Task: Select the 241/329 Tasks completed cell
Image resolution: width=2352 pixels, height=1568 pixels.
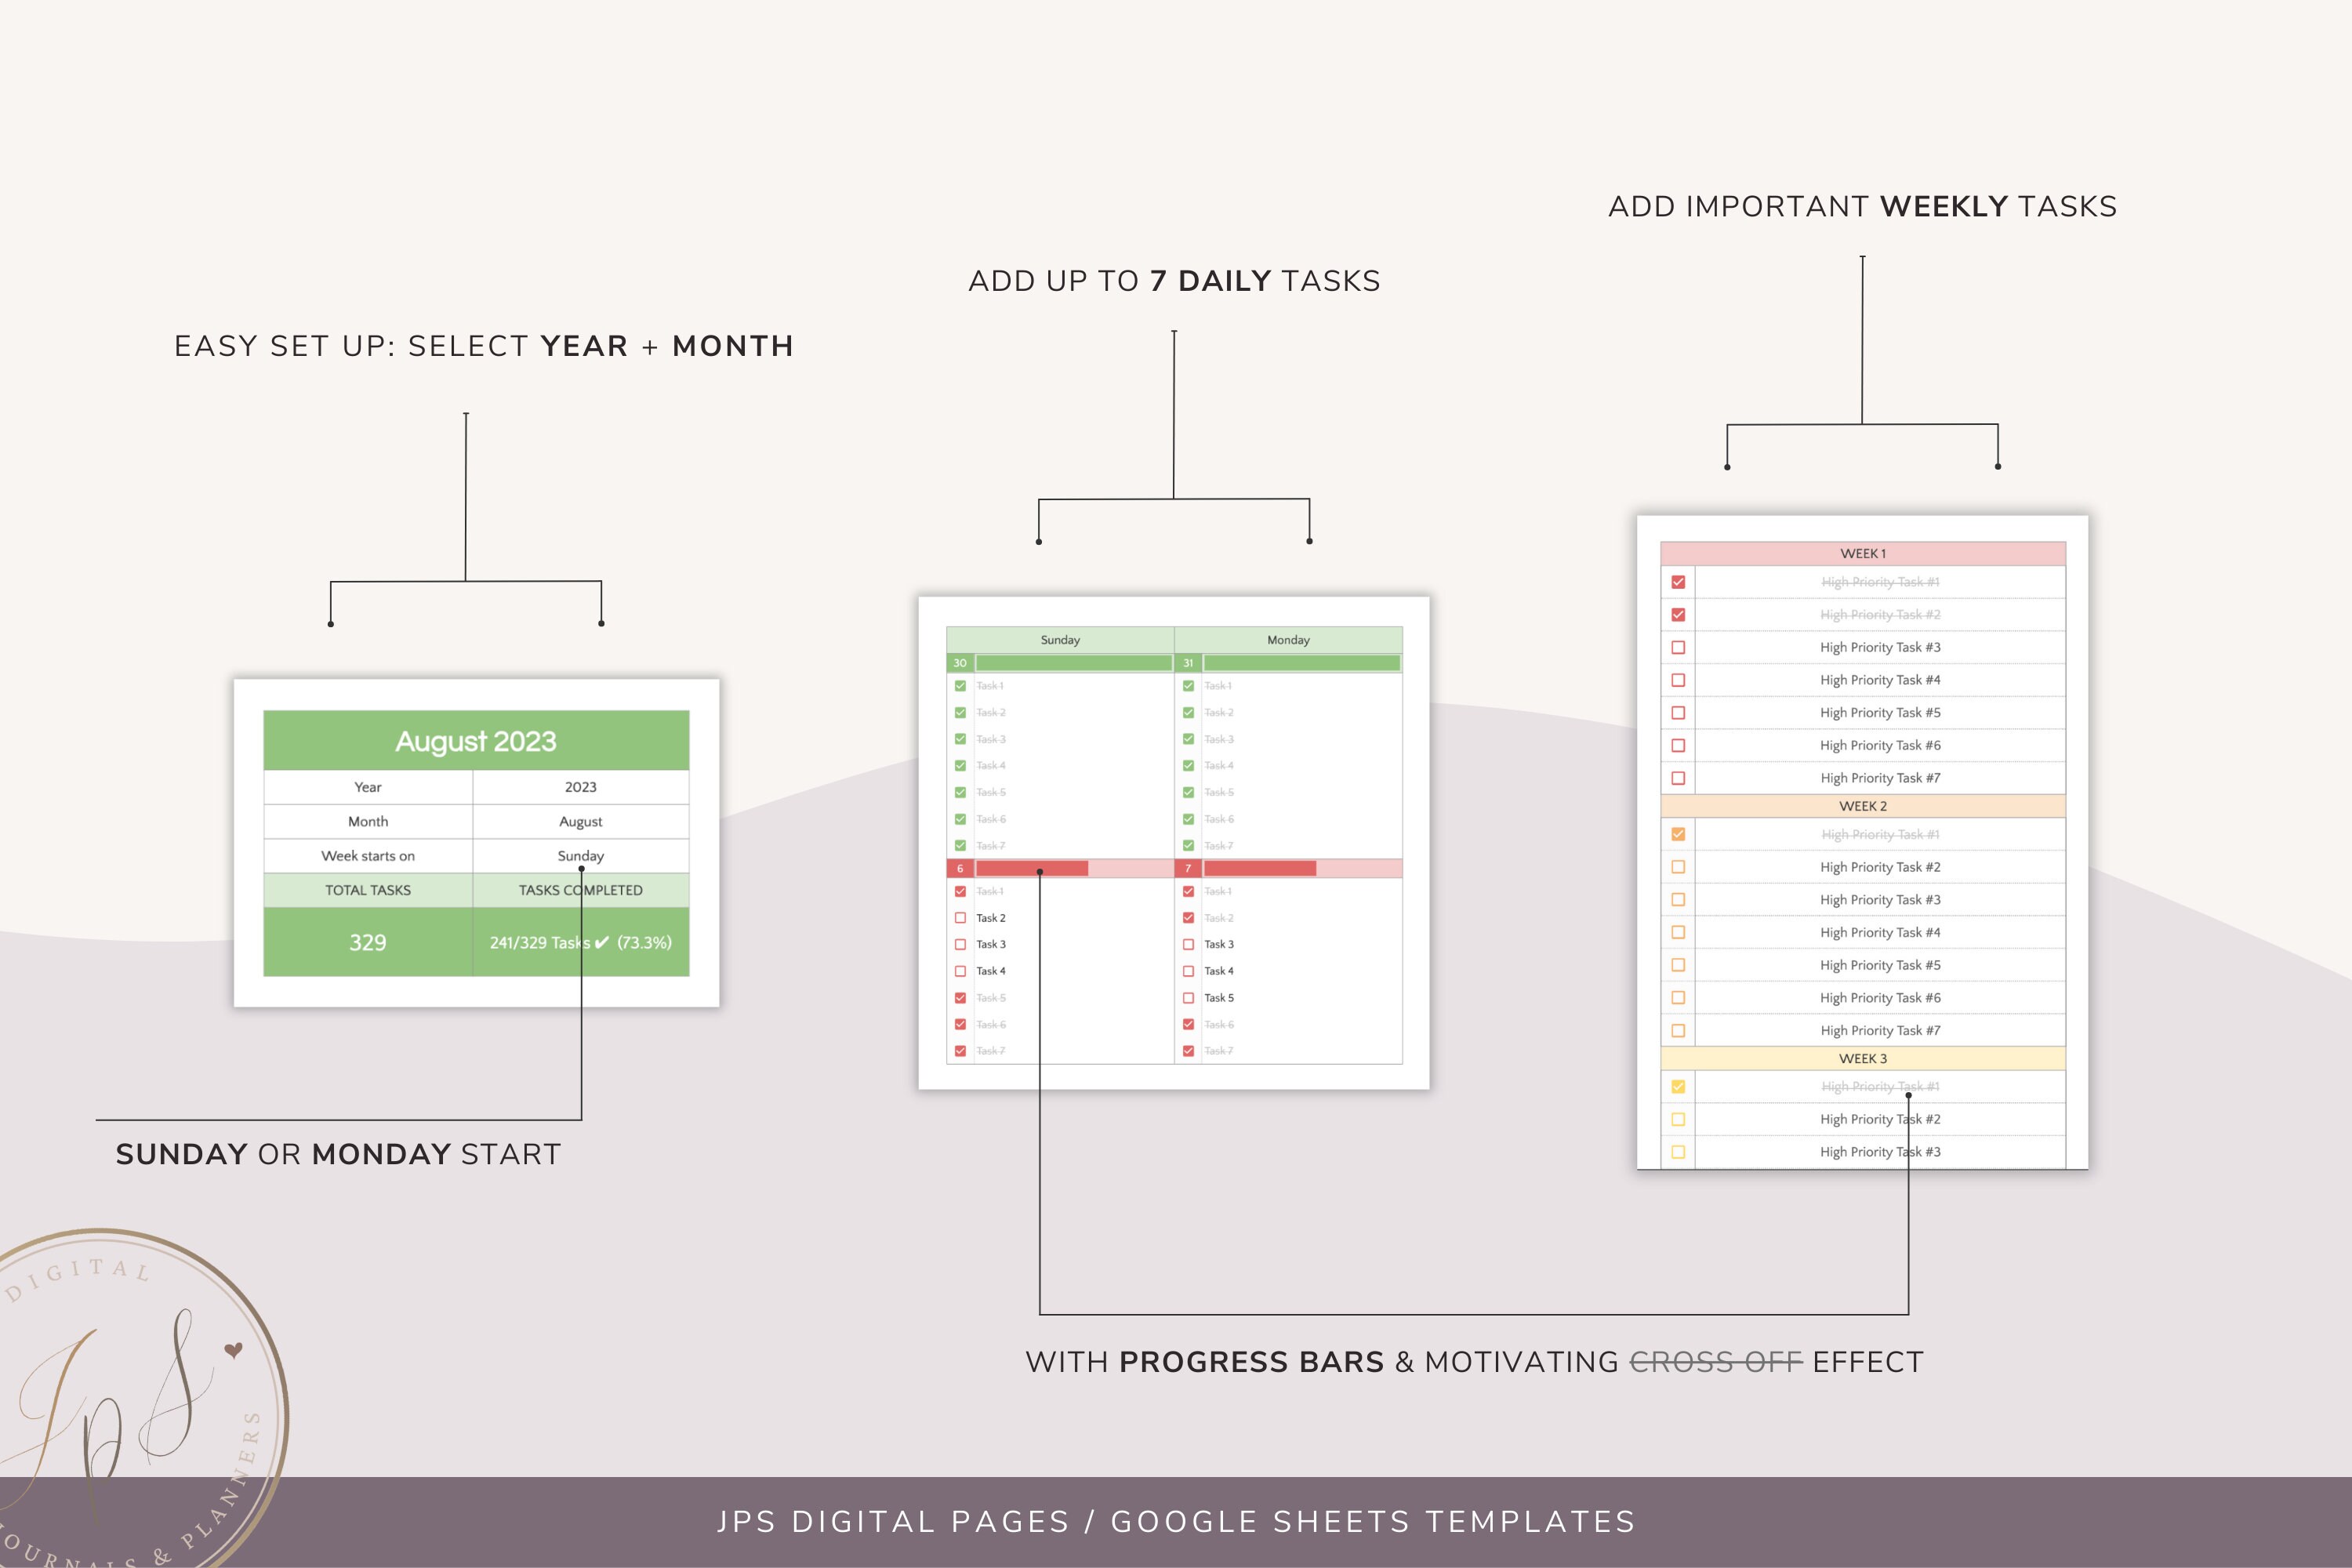Action: (581, 942)
